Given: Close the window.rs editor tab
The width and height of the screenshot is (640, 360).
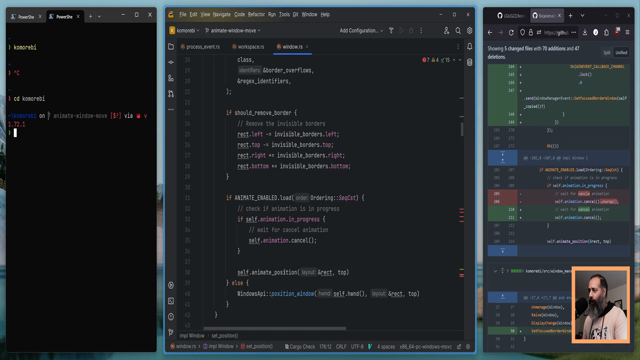Looking at the screenshot, I should click(x=307, y=47).
